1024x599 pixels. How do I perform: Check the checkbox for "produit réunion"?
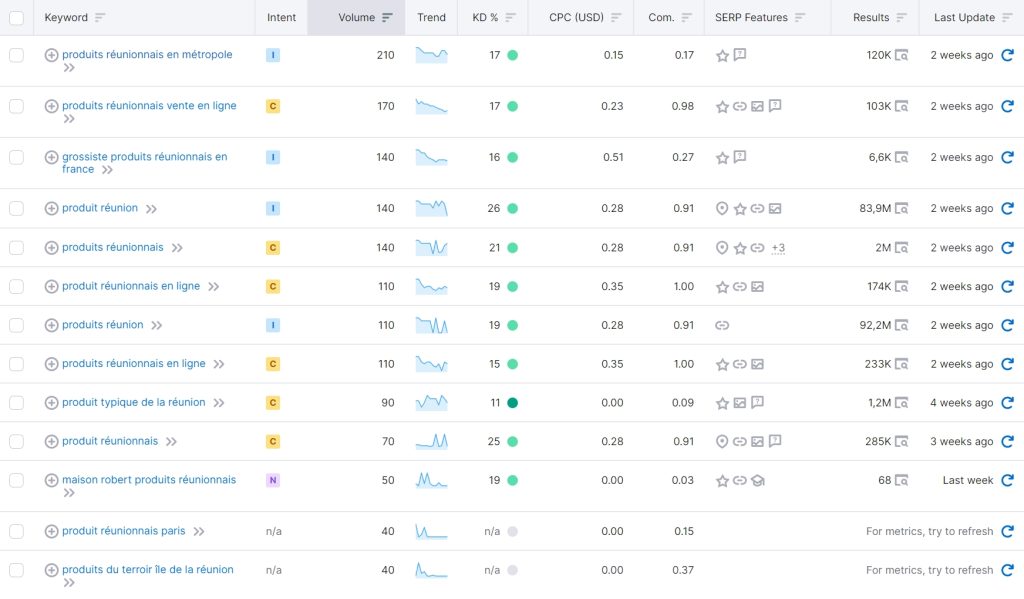(17, 208)
